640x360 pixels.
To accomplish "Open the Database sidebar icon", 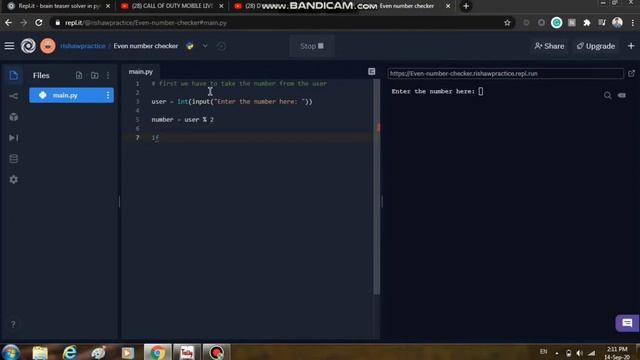I will pyautogui.click(x=13, y=159).
